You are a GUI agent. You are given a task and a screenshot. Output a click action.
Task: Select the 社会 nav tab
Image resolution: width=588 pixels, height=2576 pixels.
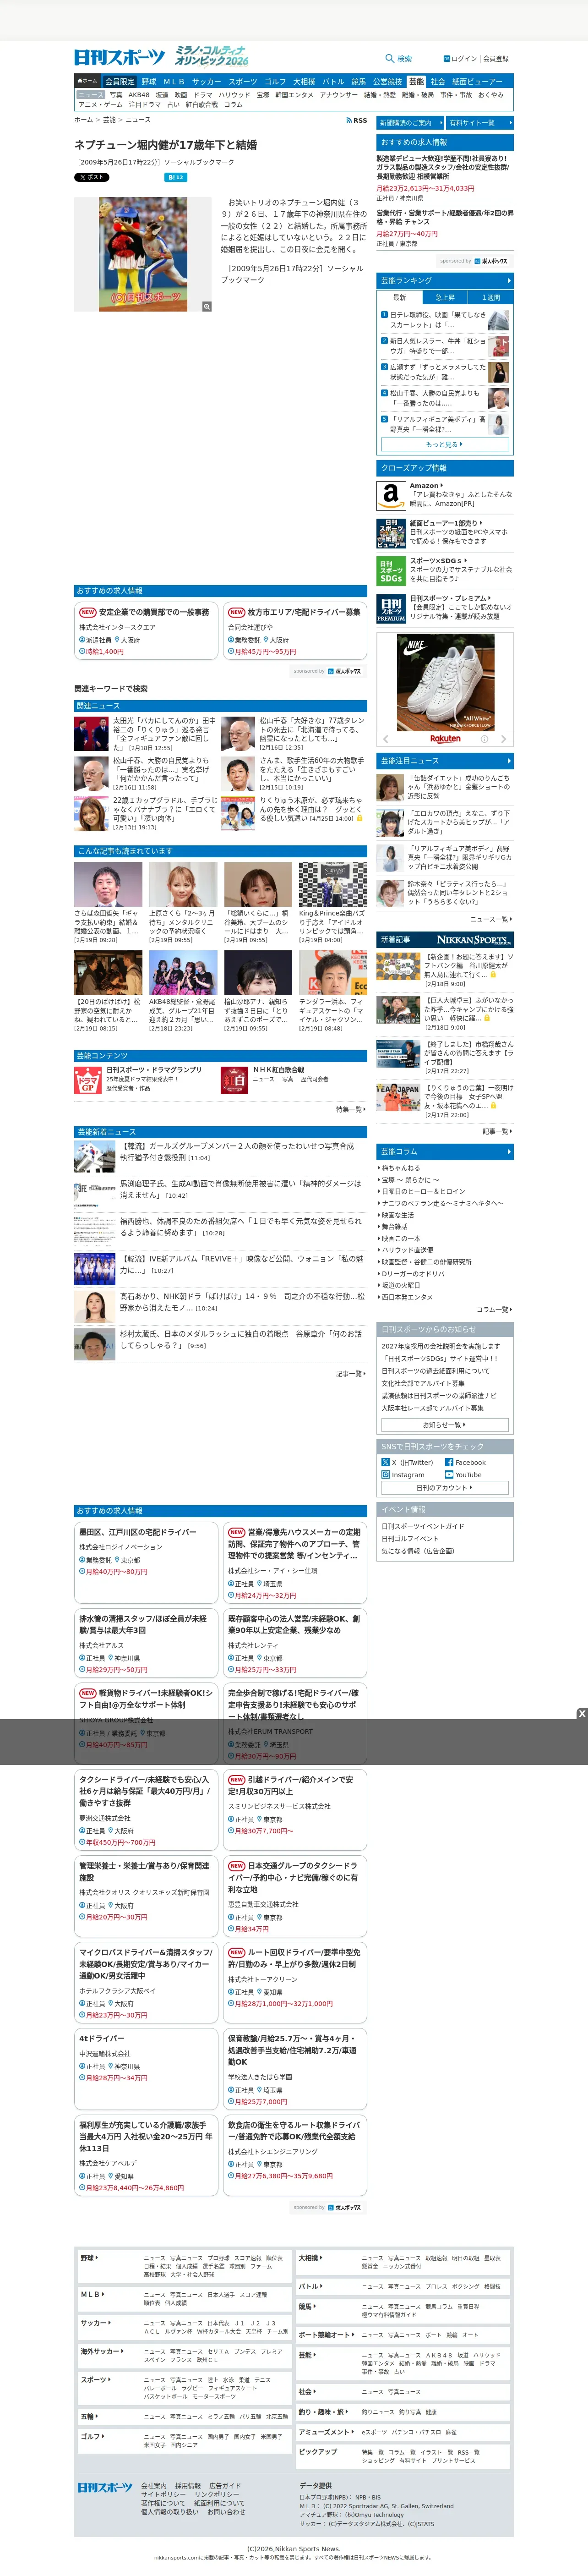[x=438, y=81]
